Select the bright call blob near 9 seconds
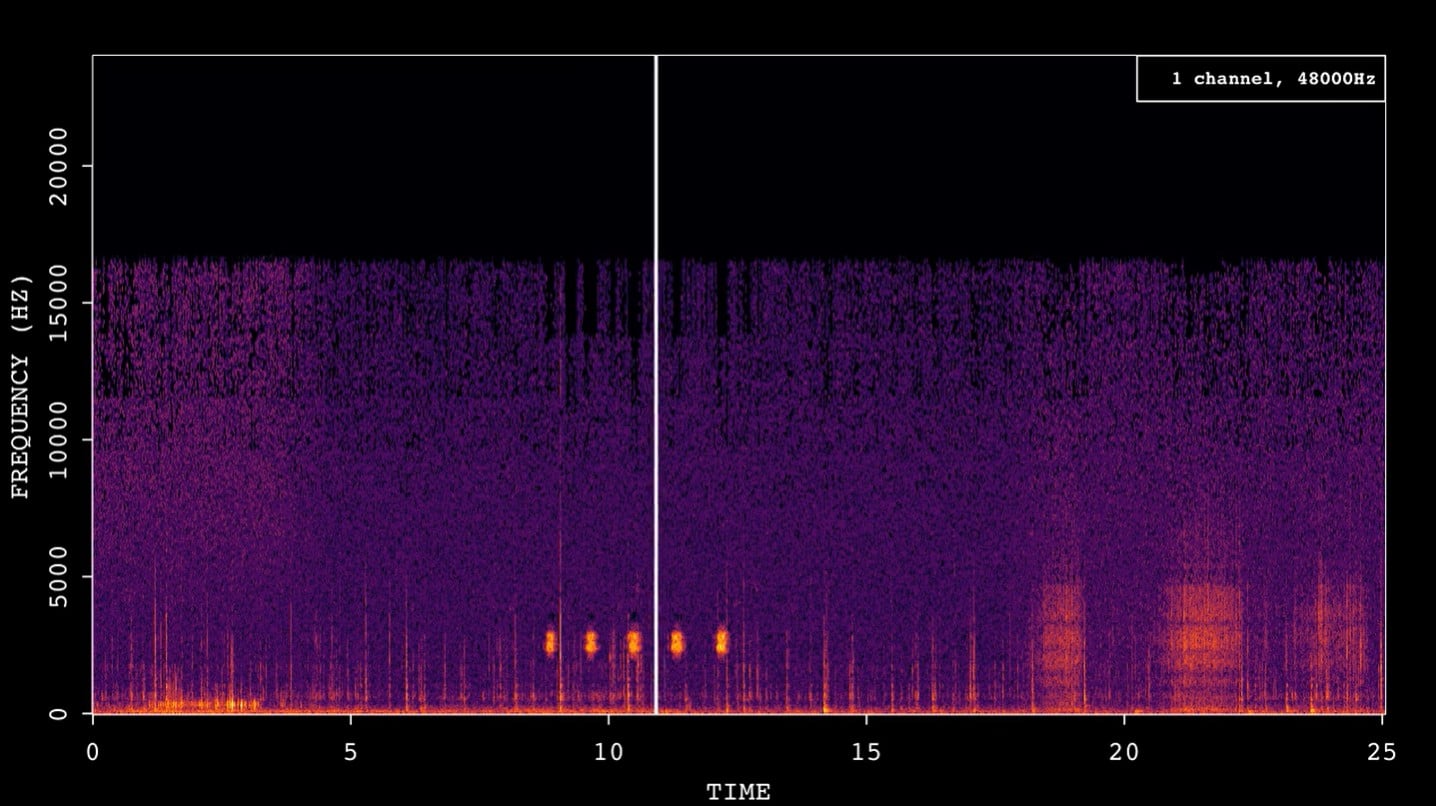Screen dimensions: 1436x806 (x=551, y=640)
